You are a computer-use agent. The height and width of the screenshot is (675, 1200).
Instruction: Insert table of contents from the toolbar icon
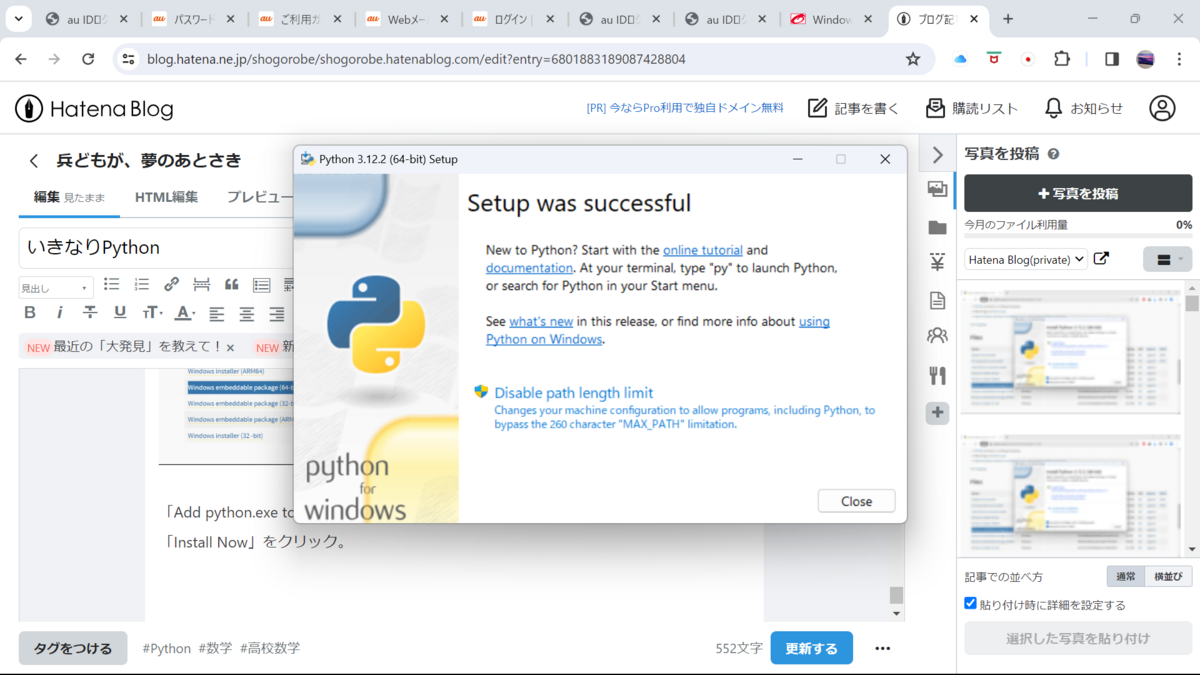[261, 285]
